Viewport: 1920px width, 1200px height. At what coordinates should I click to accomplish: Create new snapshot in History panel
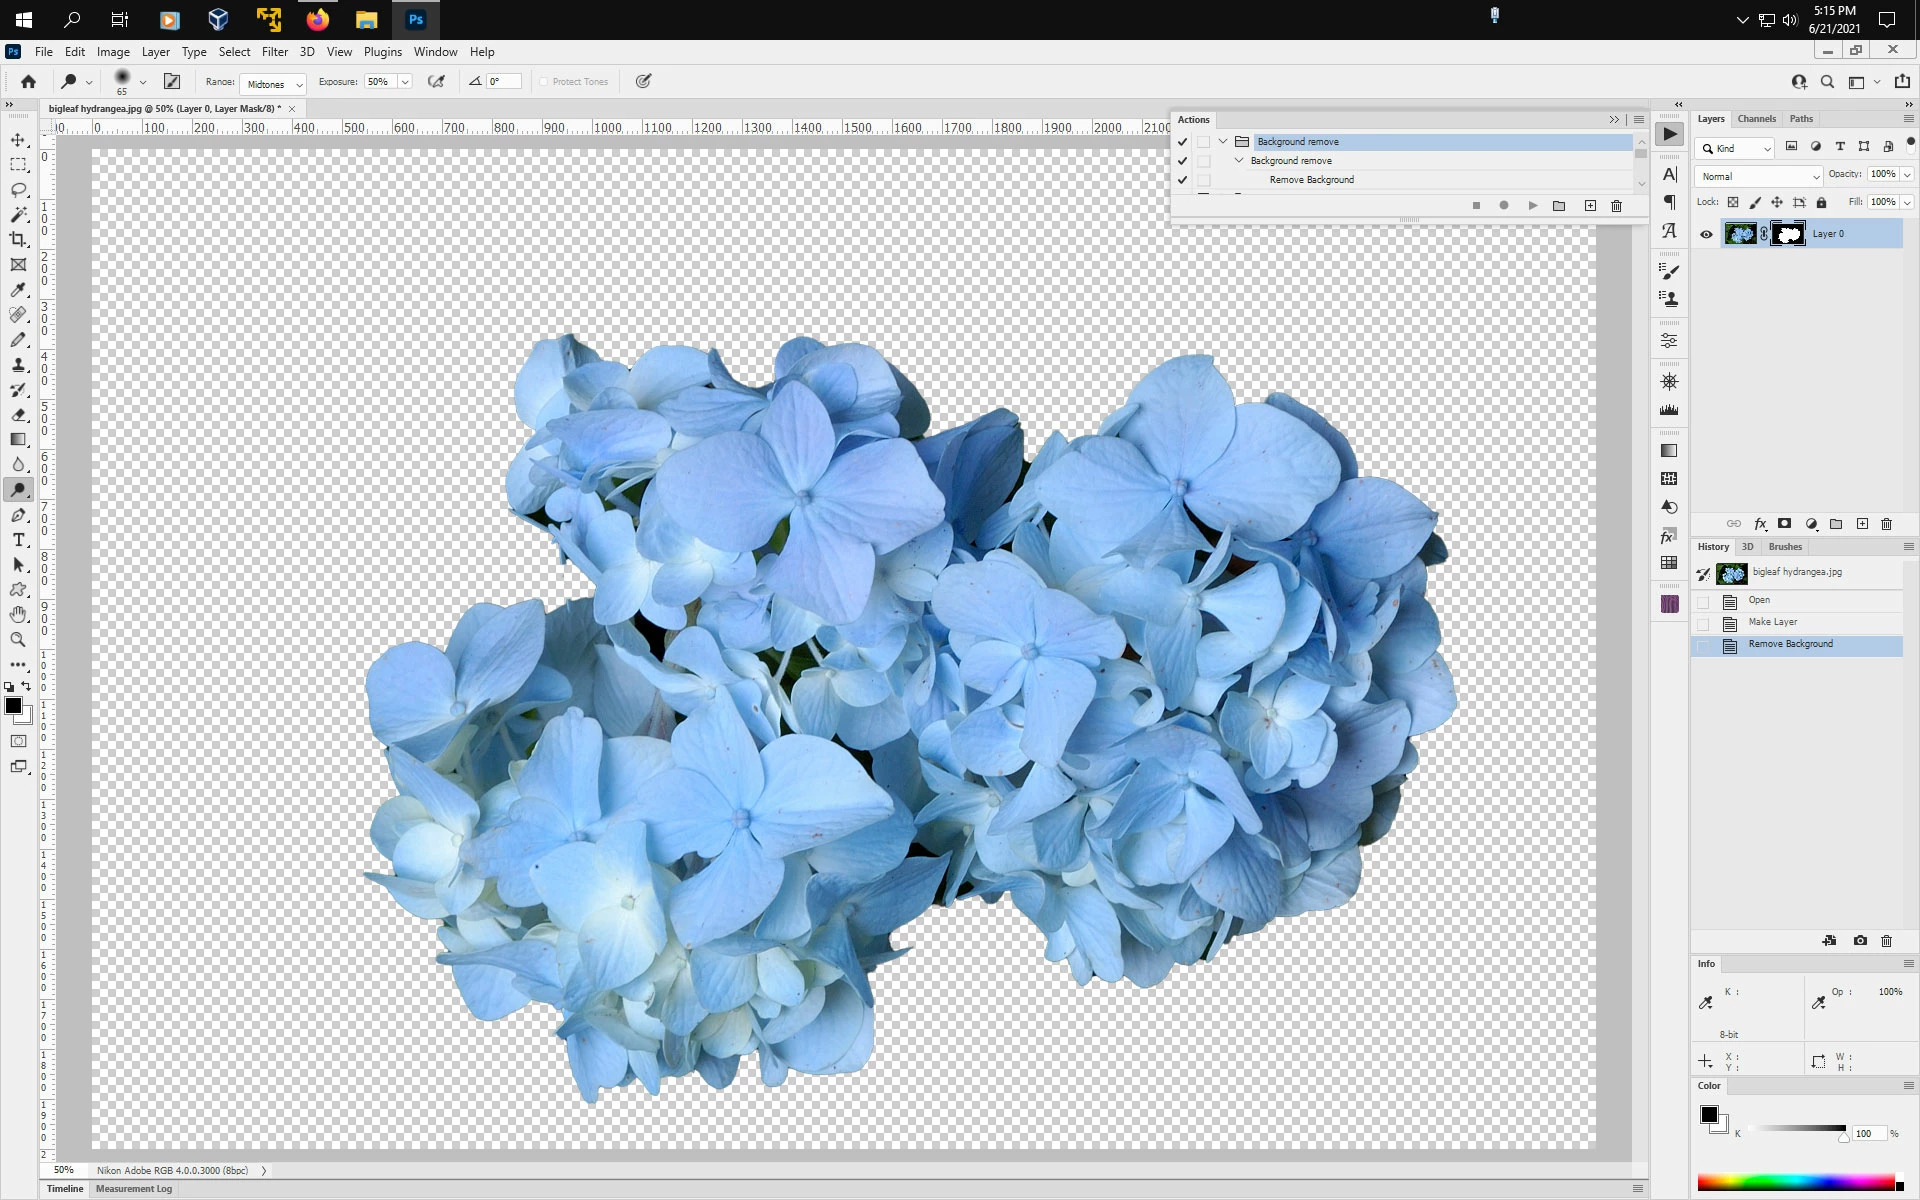coord(1859,941)
